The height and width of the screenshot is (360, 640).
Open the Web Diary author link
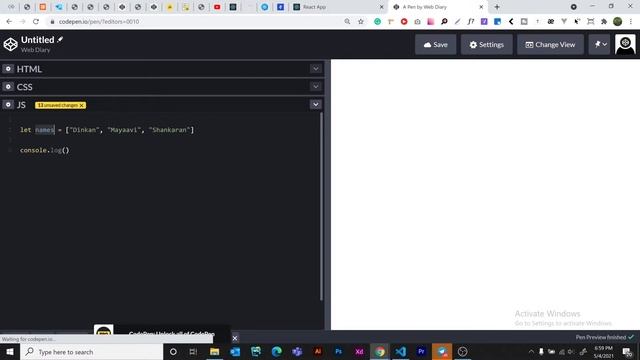[x=36, y=50]
